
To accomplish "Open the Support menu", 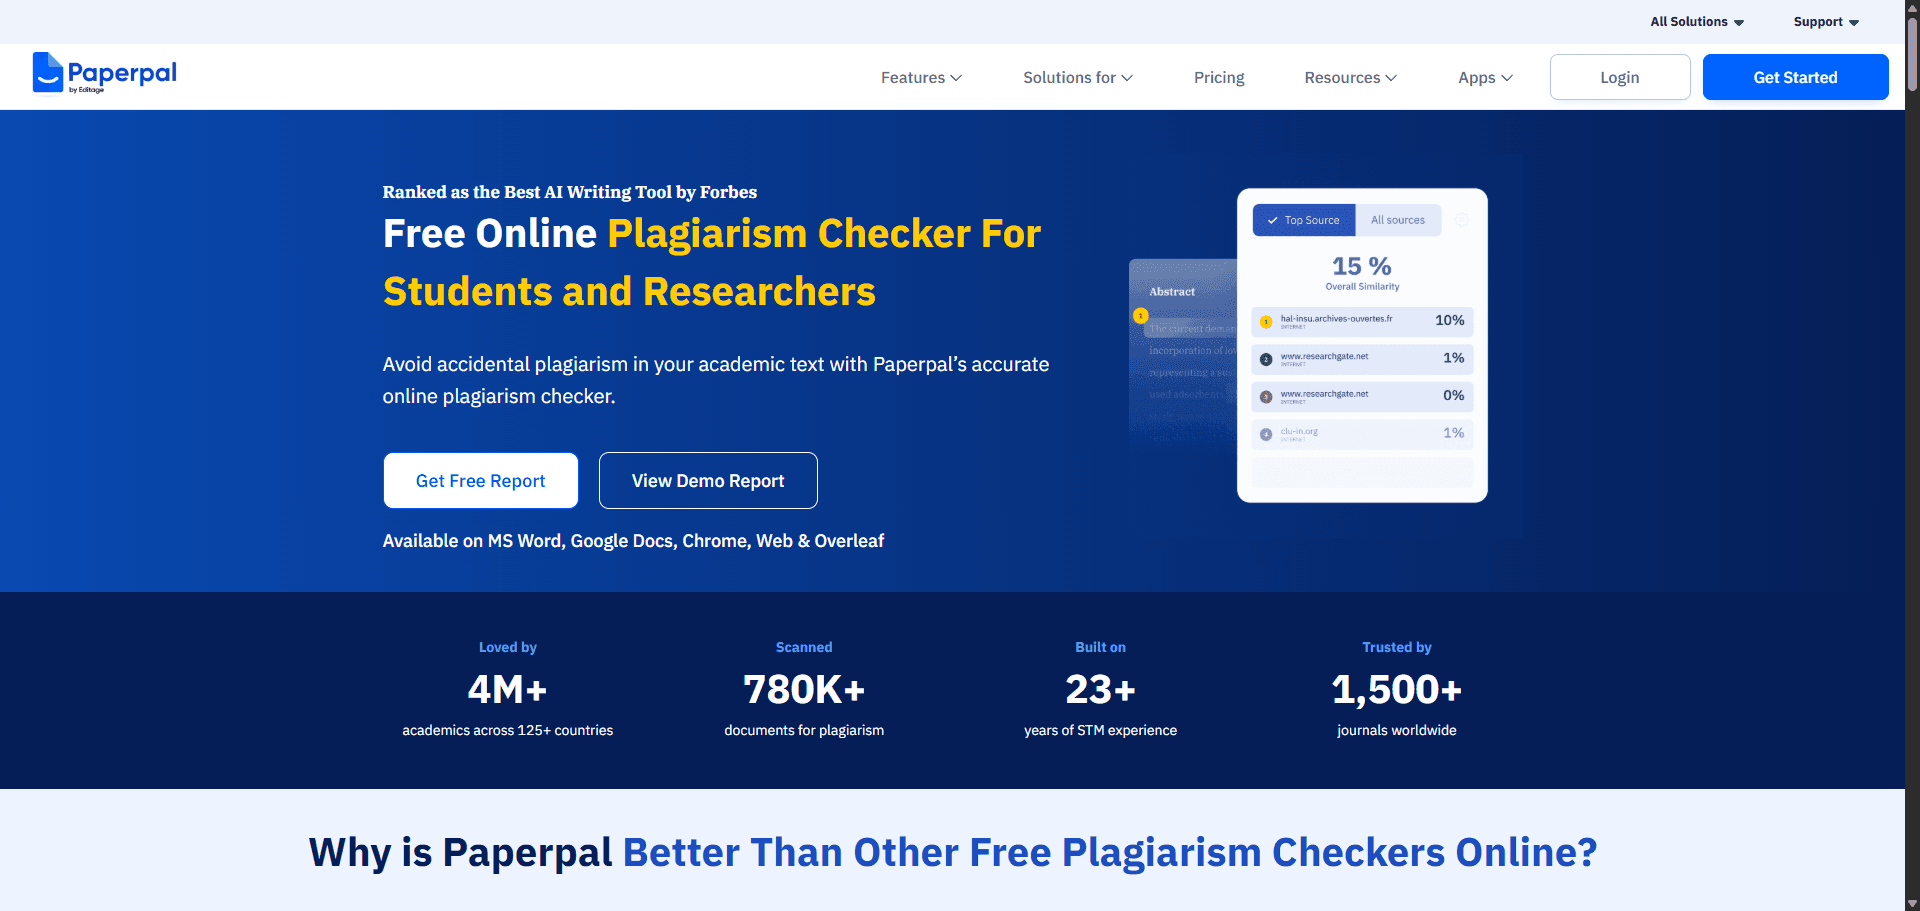I will click(1824, 21).
